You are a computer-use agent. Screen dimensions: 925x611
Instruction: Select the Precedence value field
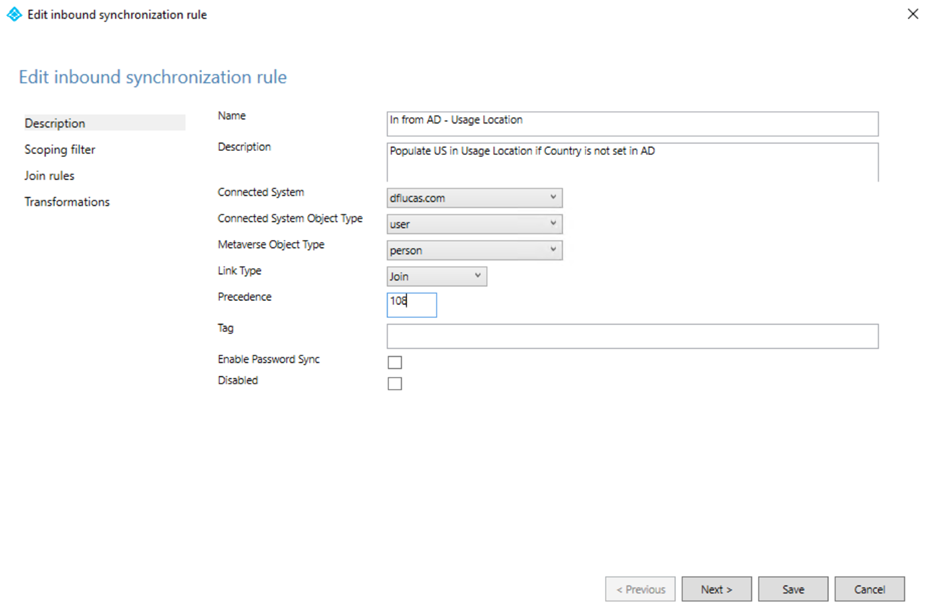(x=410, y=304)
